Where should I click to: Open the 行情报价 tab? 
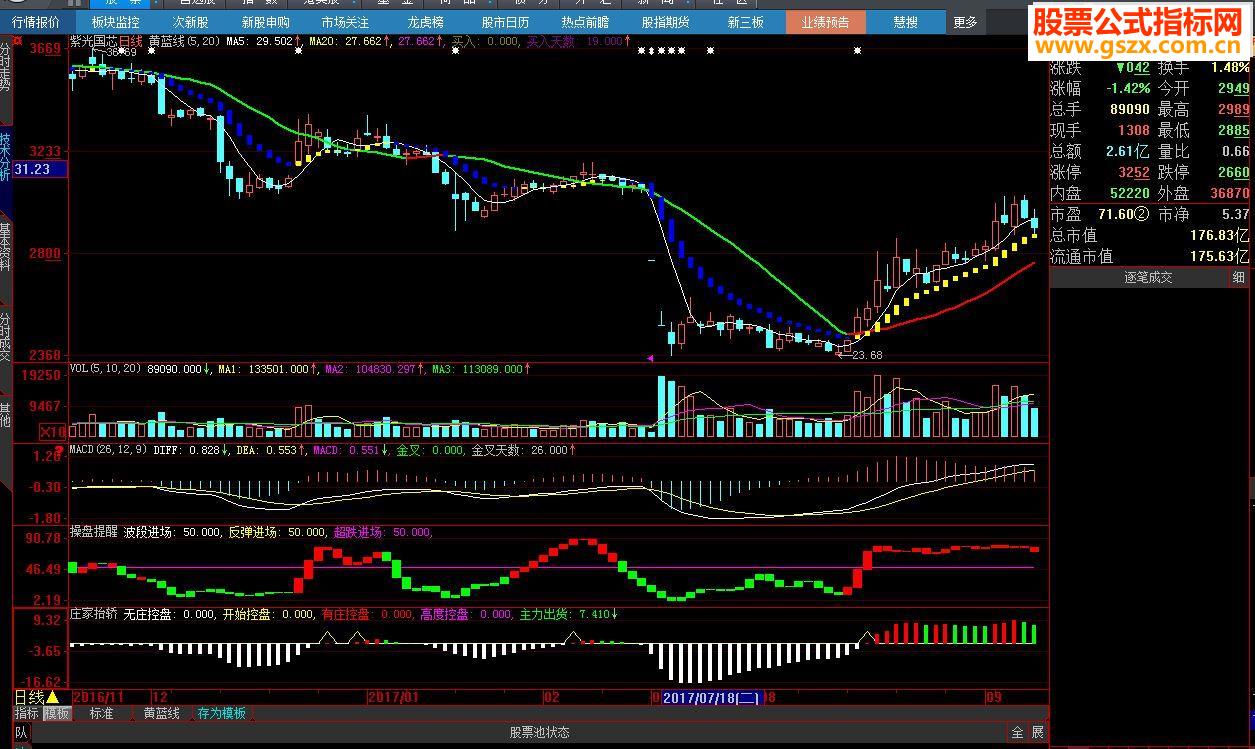[x=35, y=22]
